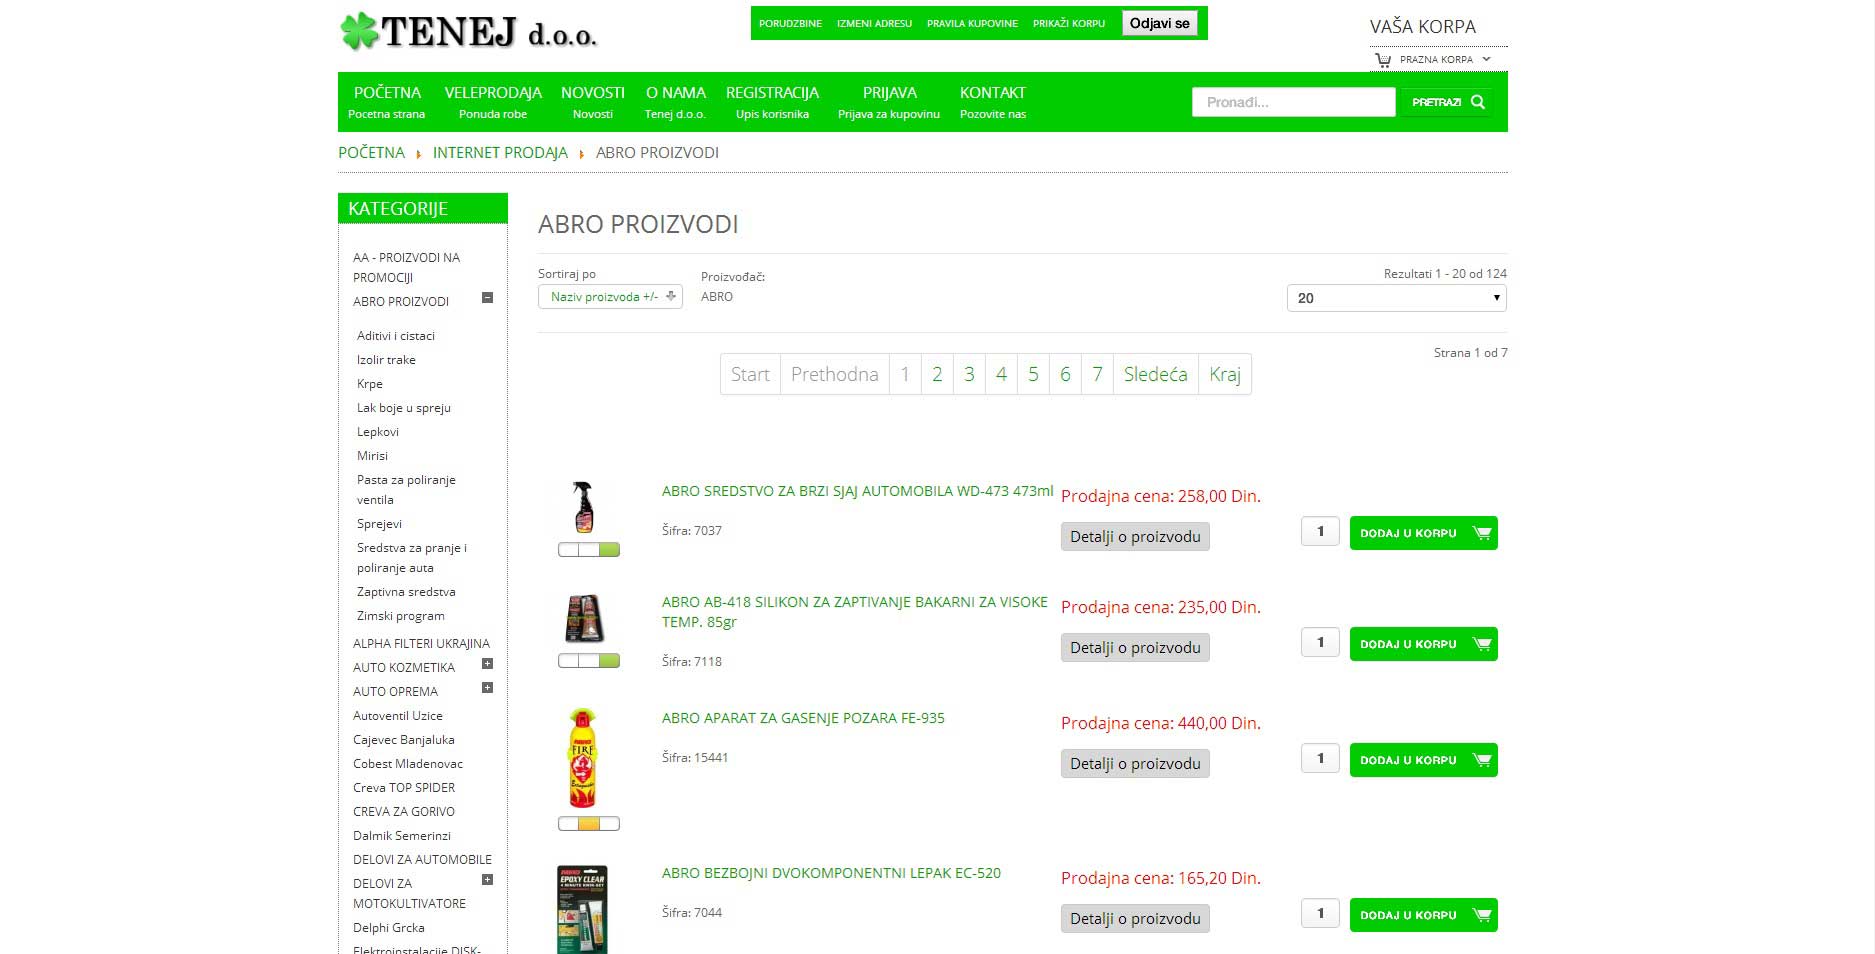Screen dimensions: 1875x954
Task: Open the NOVOSTI menu item
Action: pyautogui.click(x=593, y=101)
